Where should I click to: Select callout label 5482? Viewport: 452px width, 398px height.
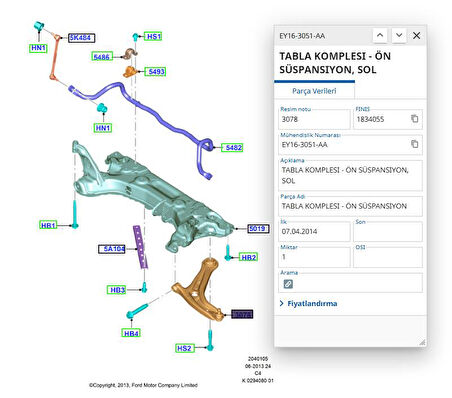pyautogui.click(x=232, y=147)
